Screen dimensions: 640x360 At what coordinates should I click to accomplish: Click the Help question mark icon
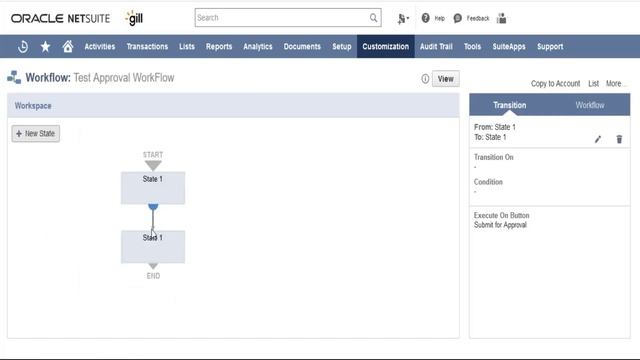(425, 18)
